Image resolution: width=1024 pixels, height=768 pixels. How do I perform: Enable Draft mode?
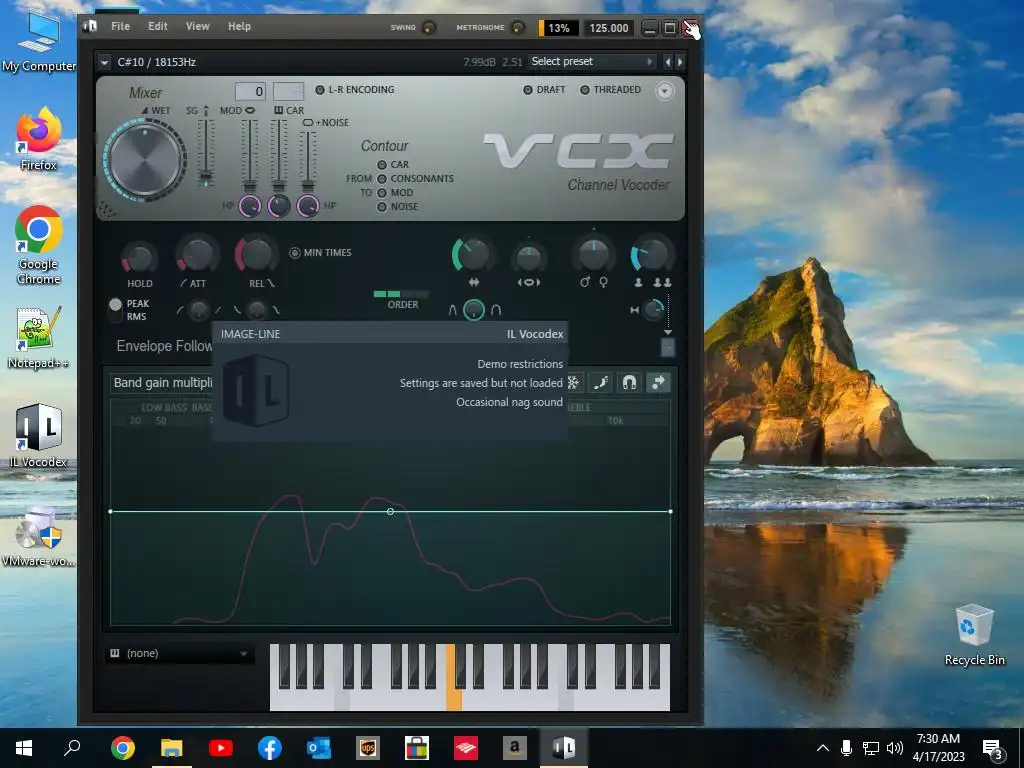tap(528, 90)
